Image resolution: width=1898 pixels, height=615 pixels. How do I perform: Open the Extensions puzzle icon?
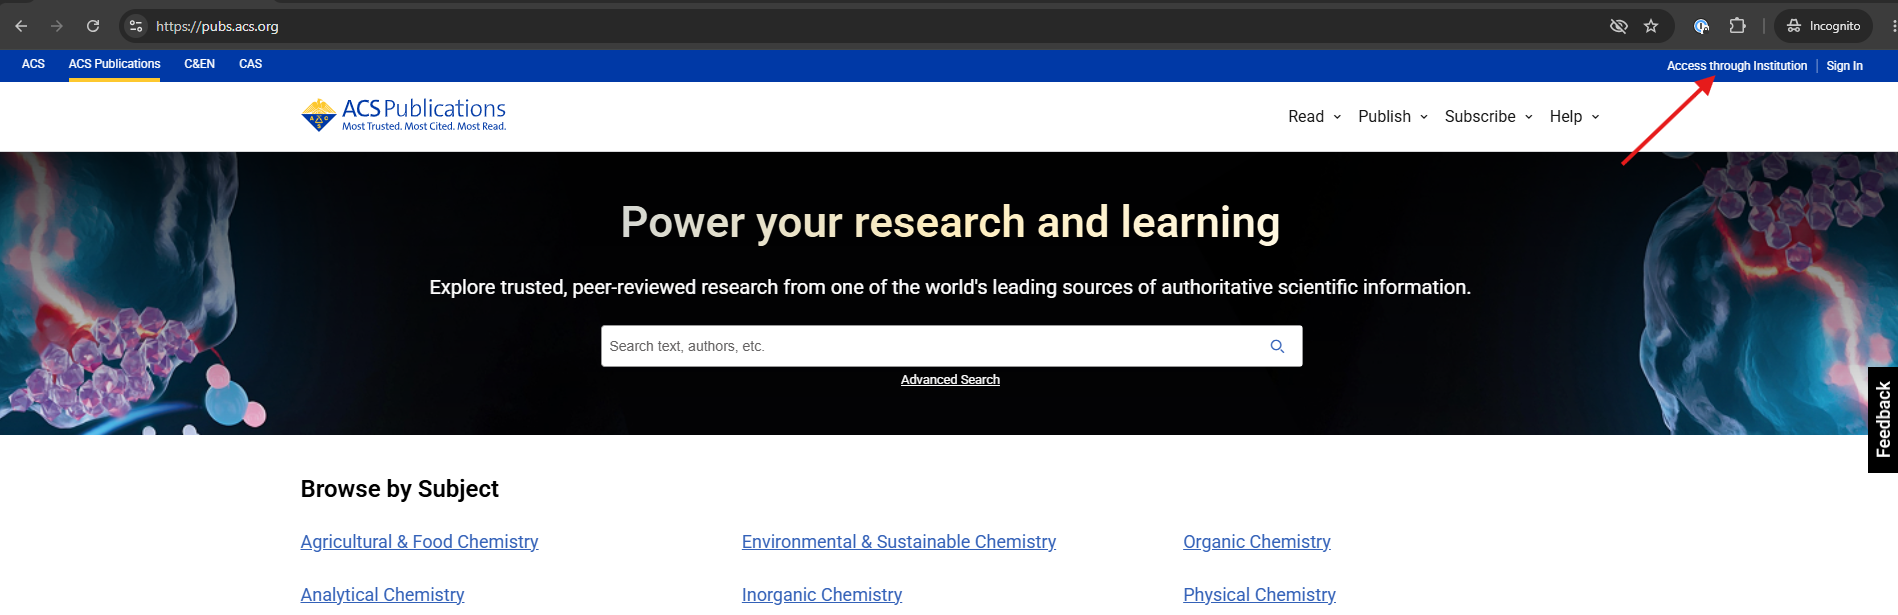pyautogui.click(x=1738, y=26)
